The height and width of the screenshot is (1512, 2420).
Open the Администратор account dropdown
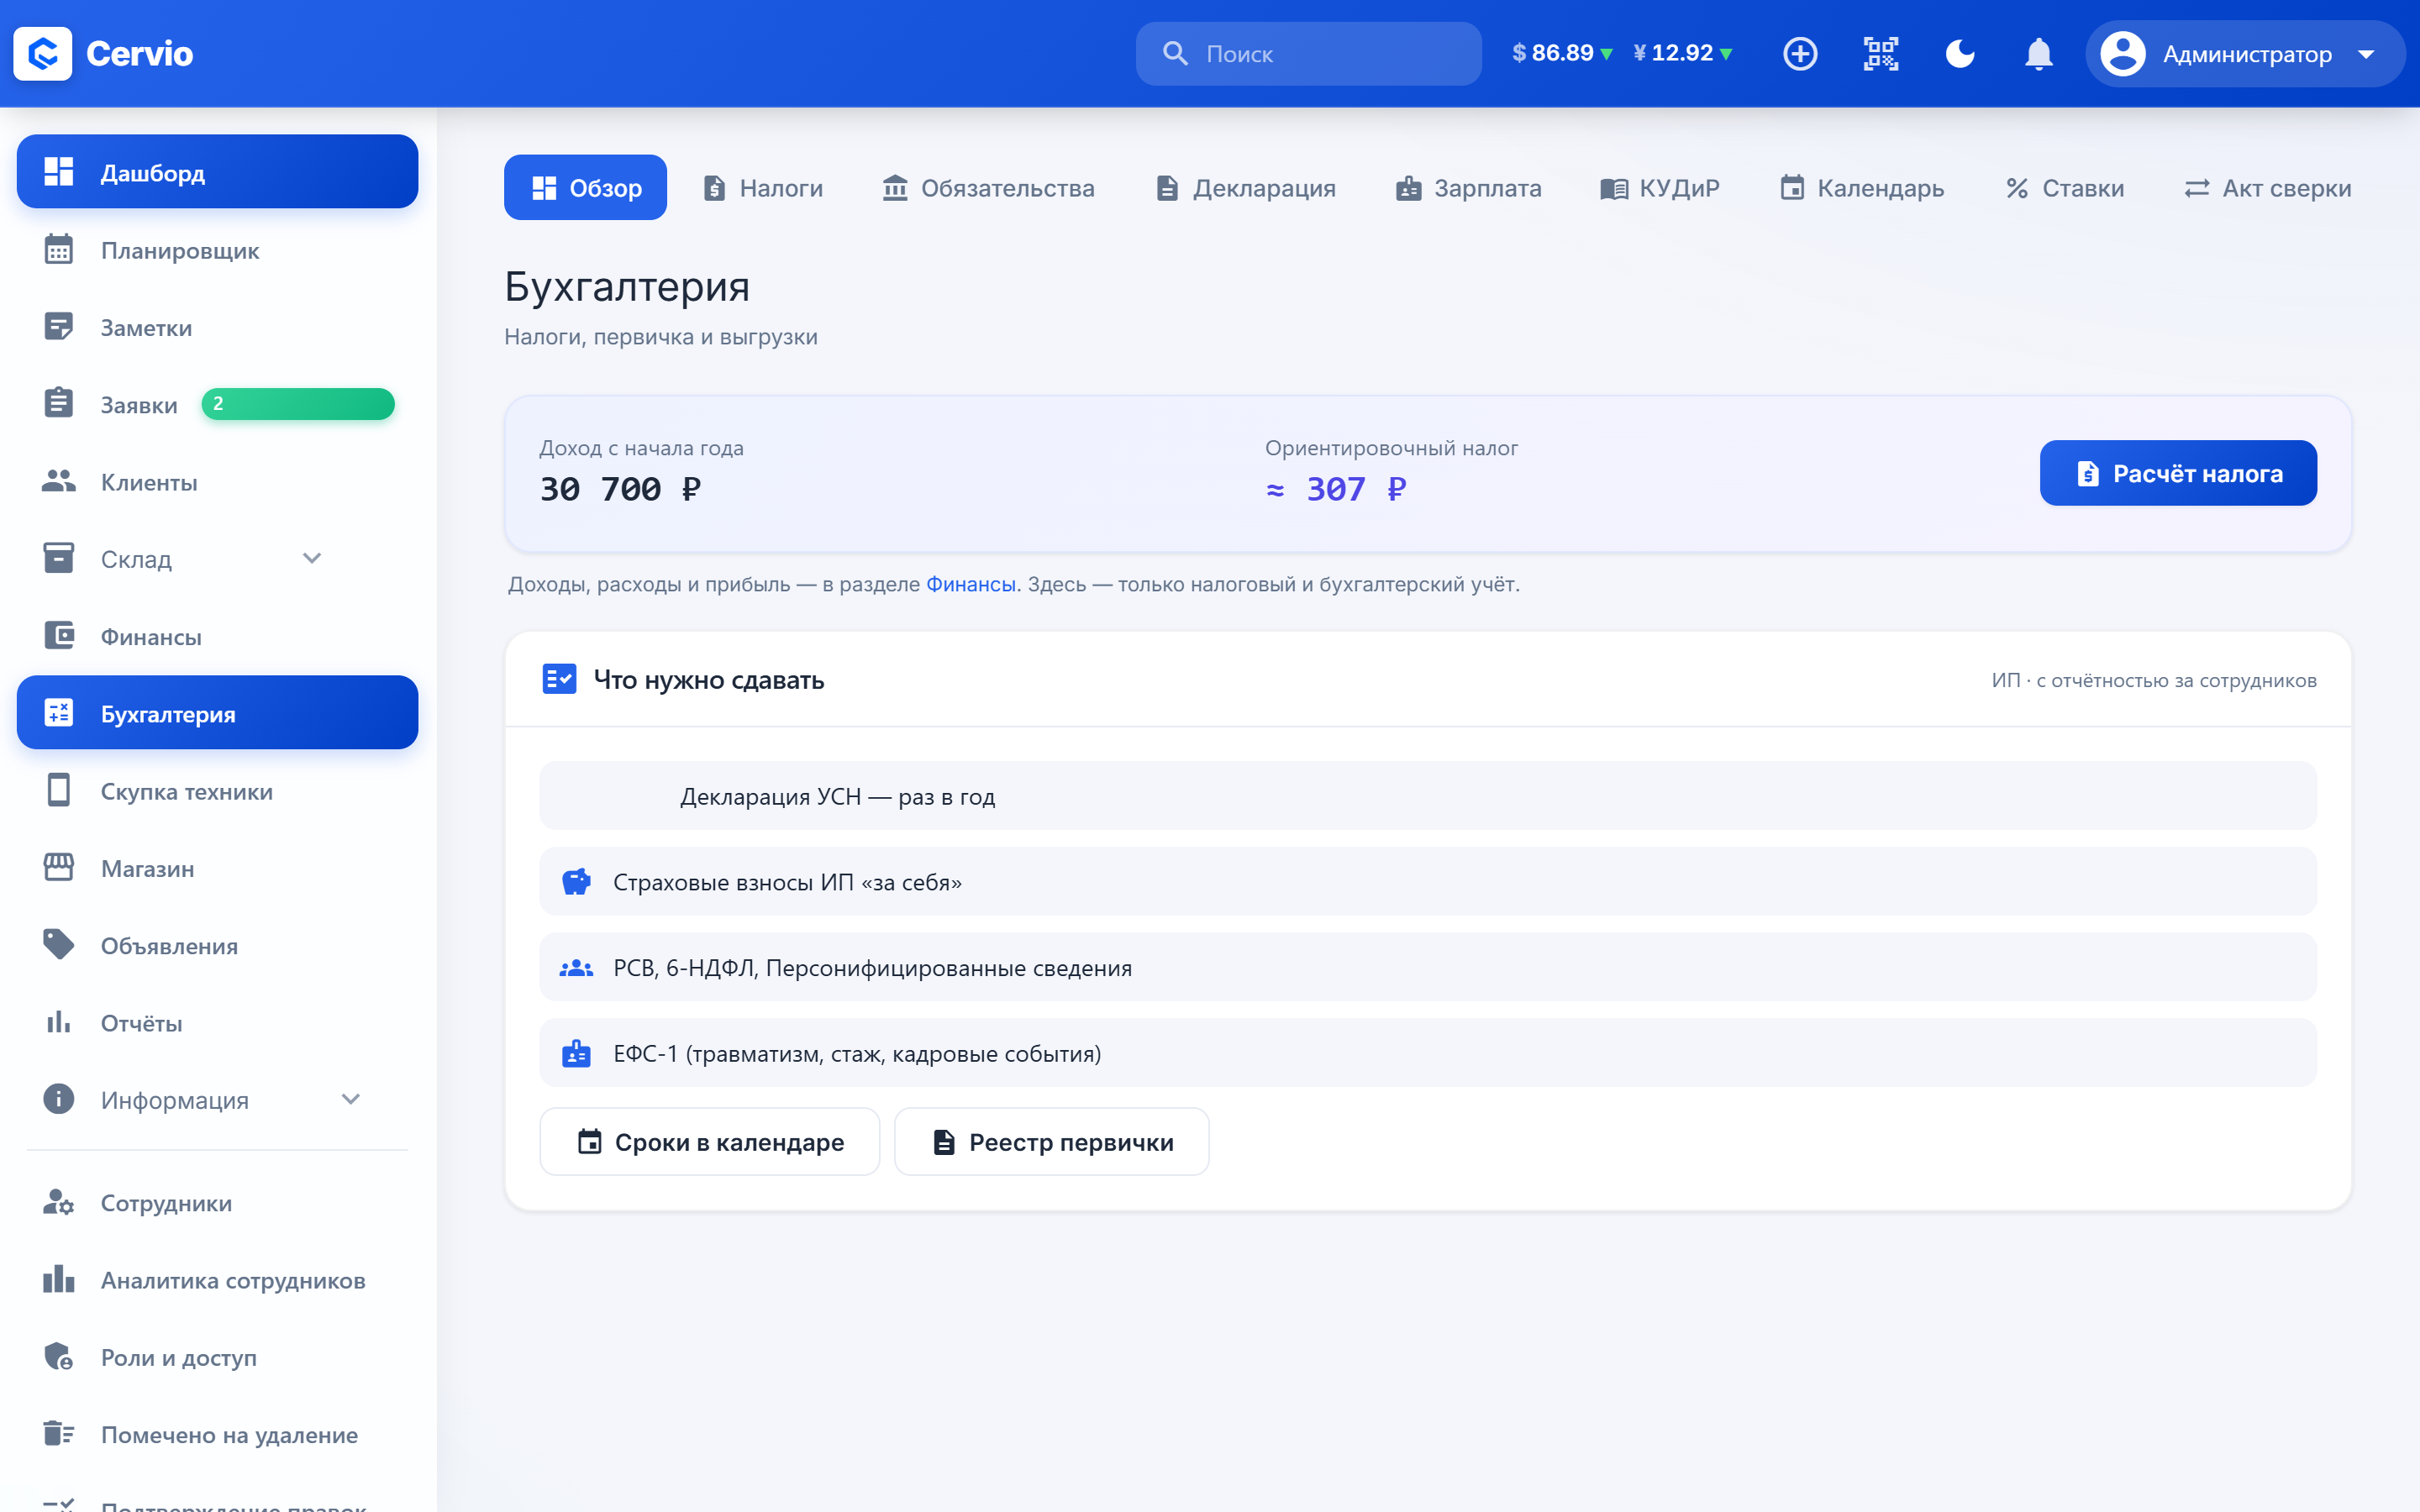pos(2244,54)
